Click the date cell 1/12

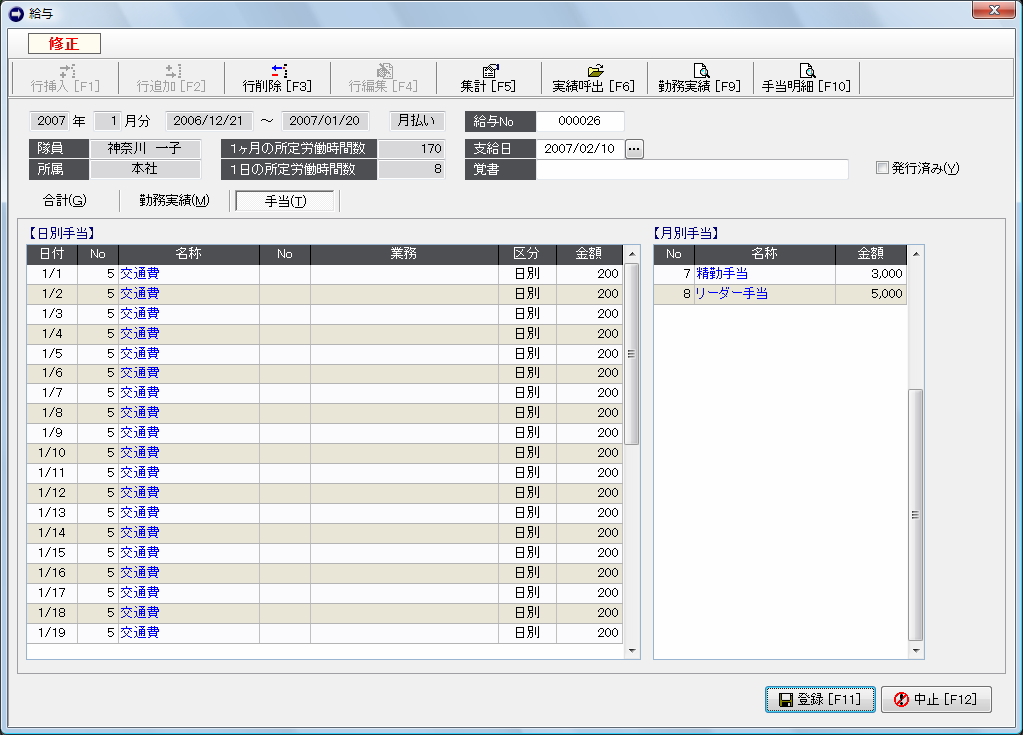point(52,492)
